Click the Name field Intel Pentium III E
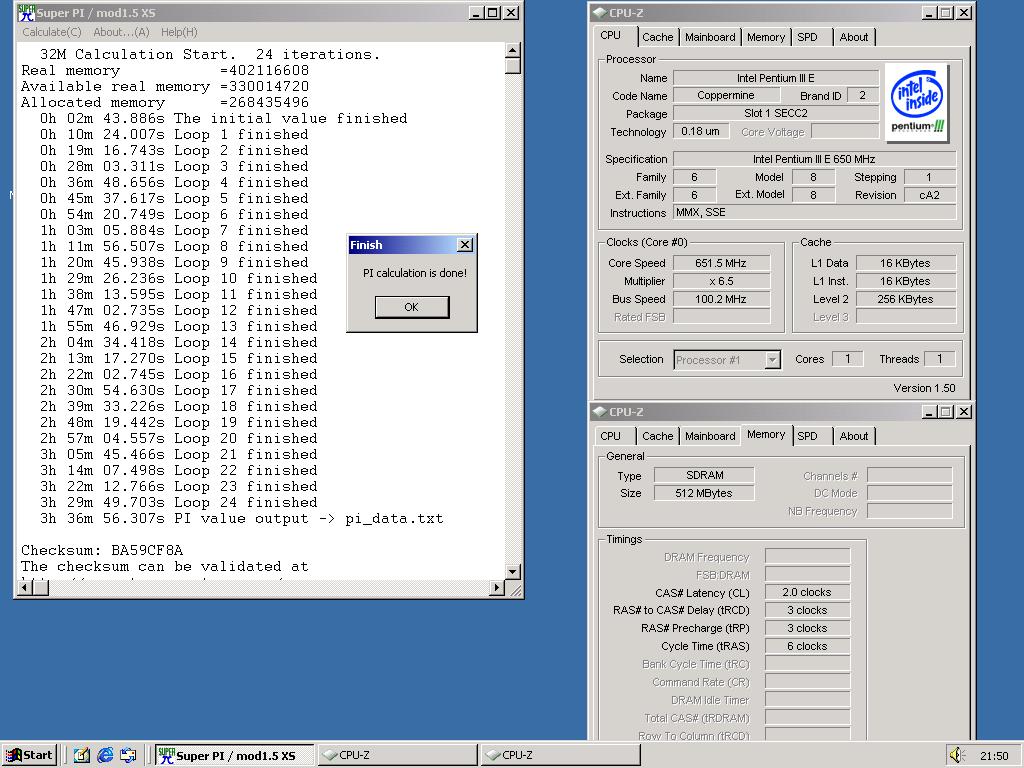The width and height of the screenshot is (1024, 768). click(775, 78)
